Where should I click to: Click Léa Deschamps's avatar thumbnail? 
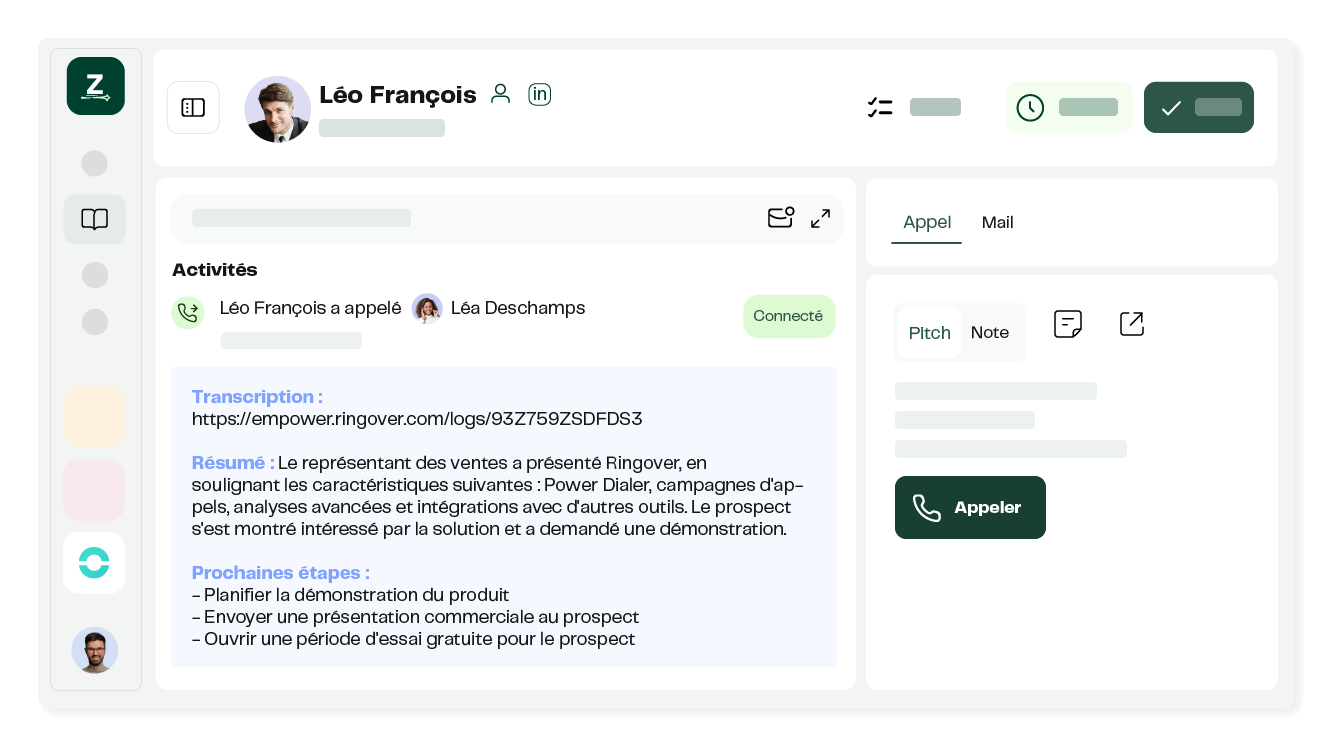[427, 308]
